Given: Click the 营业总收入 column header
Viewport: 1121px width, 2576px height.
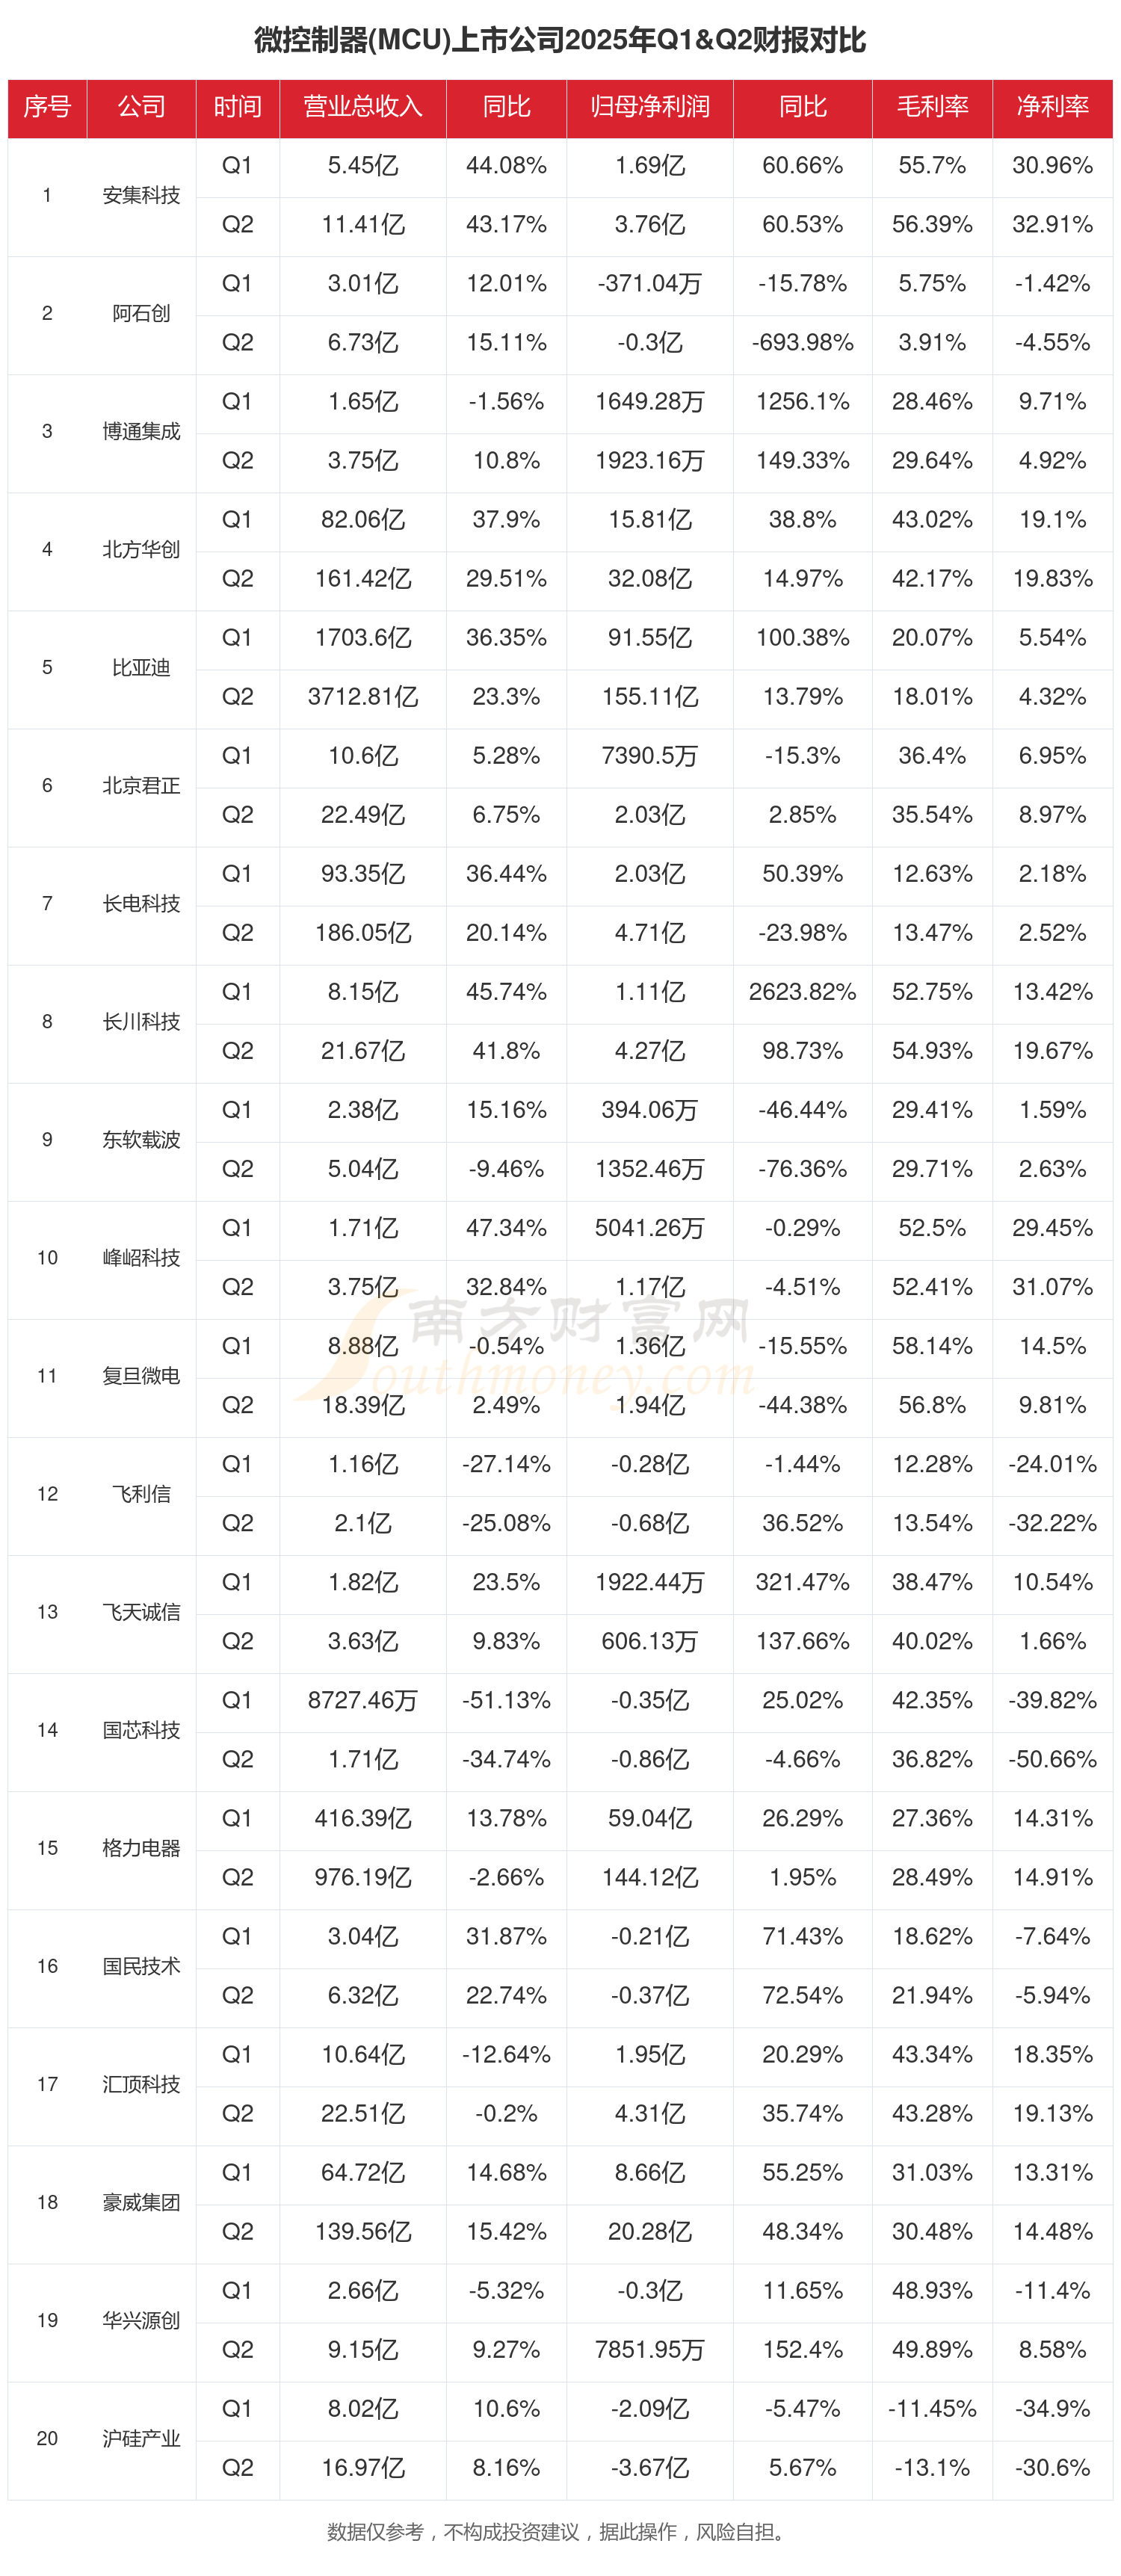Looking at the screenshot, I should pos(362,107).
